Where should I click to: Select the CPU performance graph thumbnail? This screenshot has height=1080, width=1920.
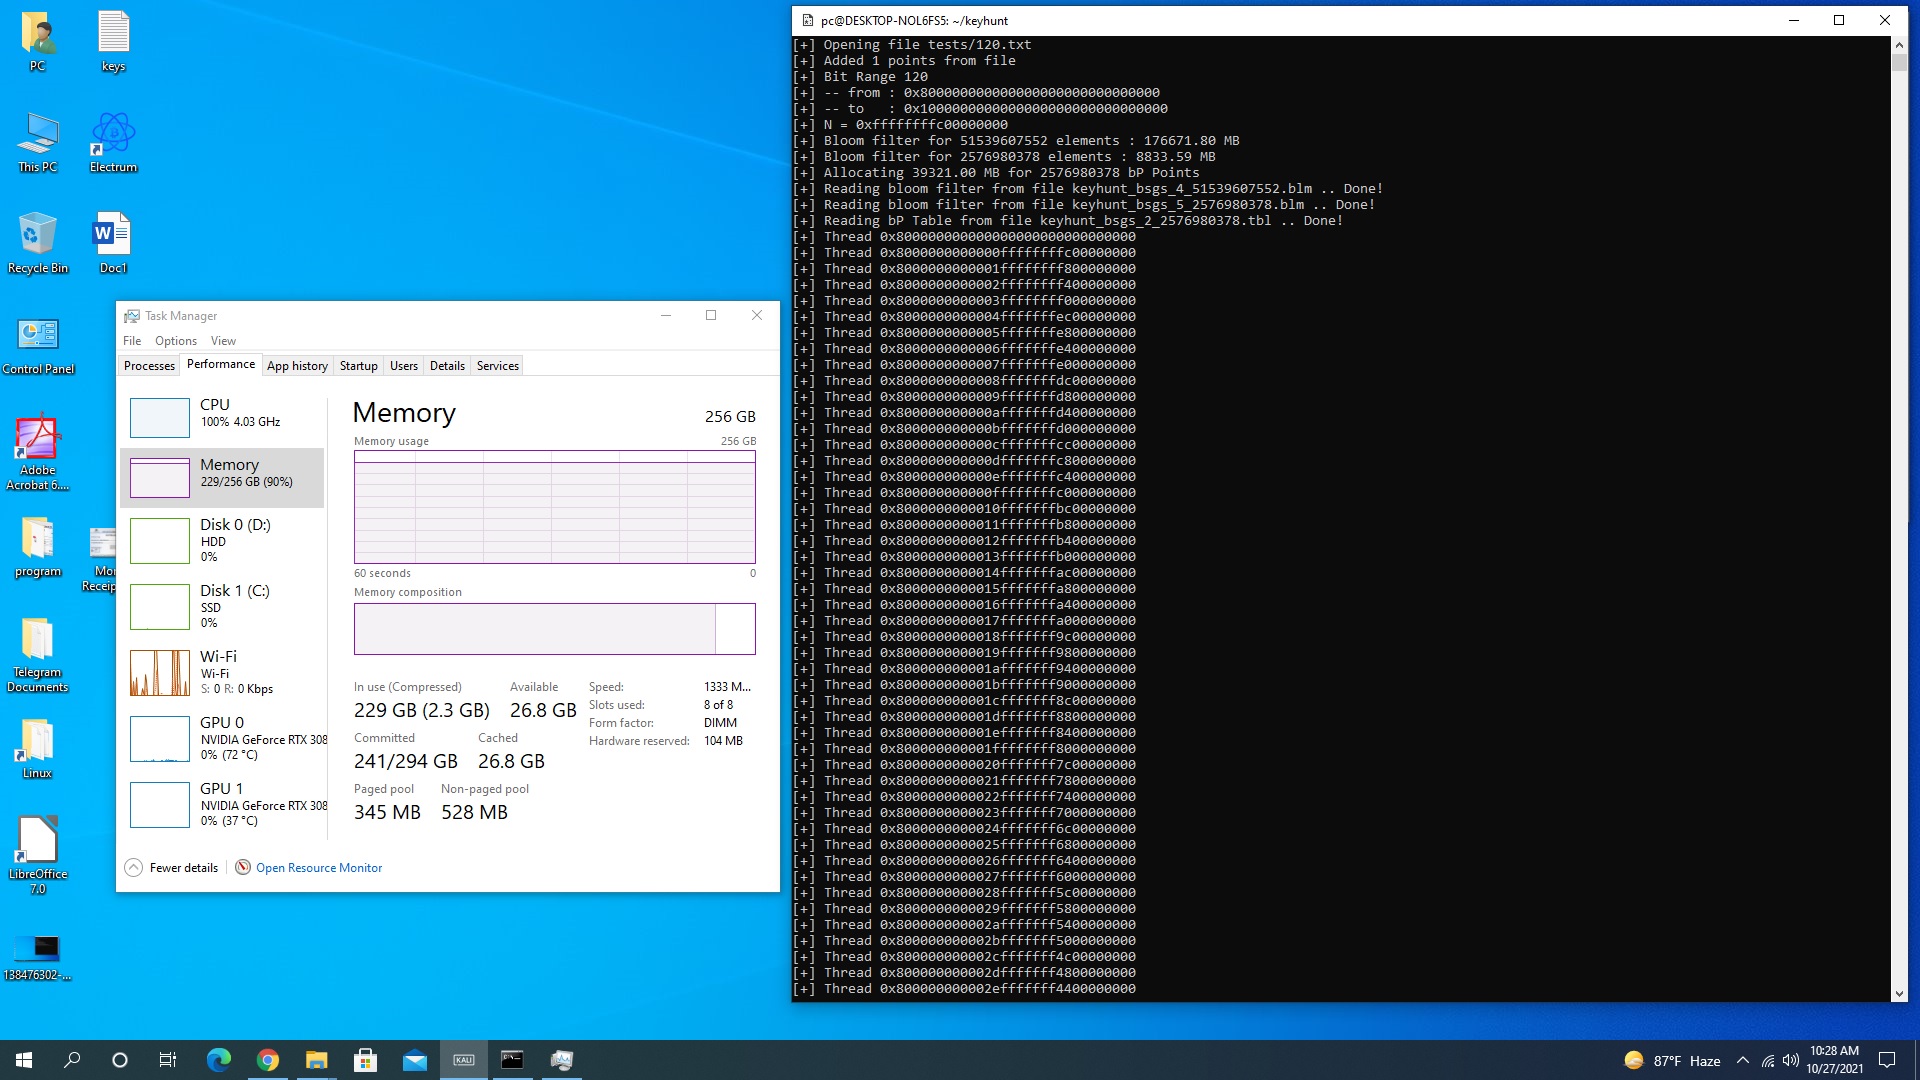pyautogui.click(x=160, y=417)
